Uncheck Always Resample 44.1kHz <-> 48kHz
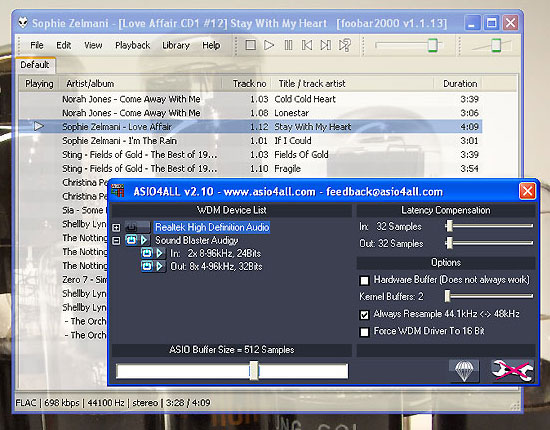This screenshot has width=550, height=430. (364, 315)
